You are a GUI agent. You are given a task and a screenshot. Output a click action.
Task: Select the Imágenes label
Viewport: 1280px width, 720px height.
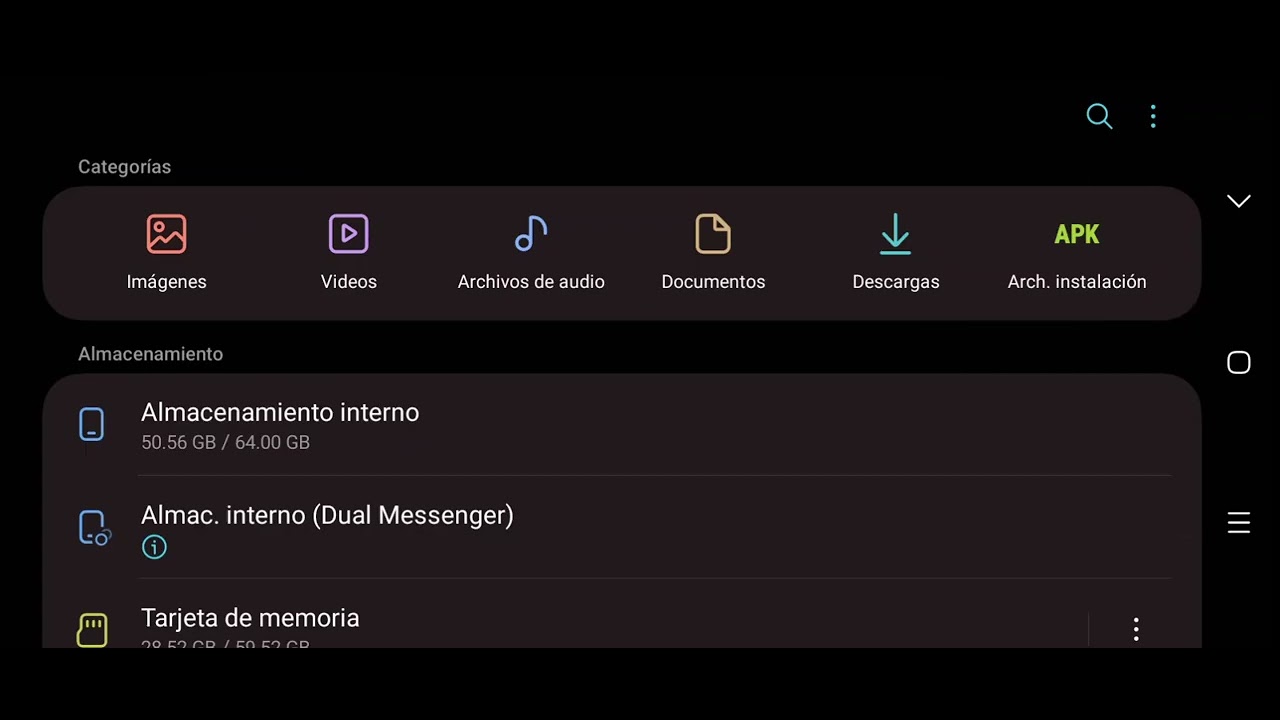[166, 282]
